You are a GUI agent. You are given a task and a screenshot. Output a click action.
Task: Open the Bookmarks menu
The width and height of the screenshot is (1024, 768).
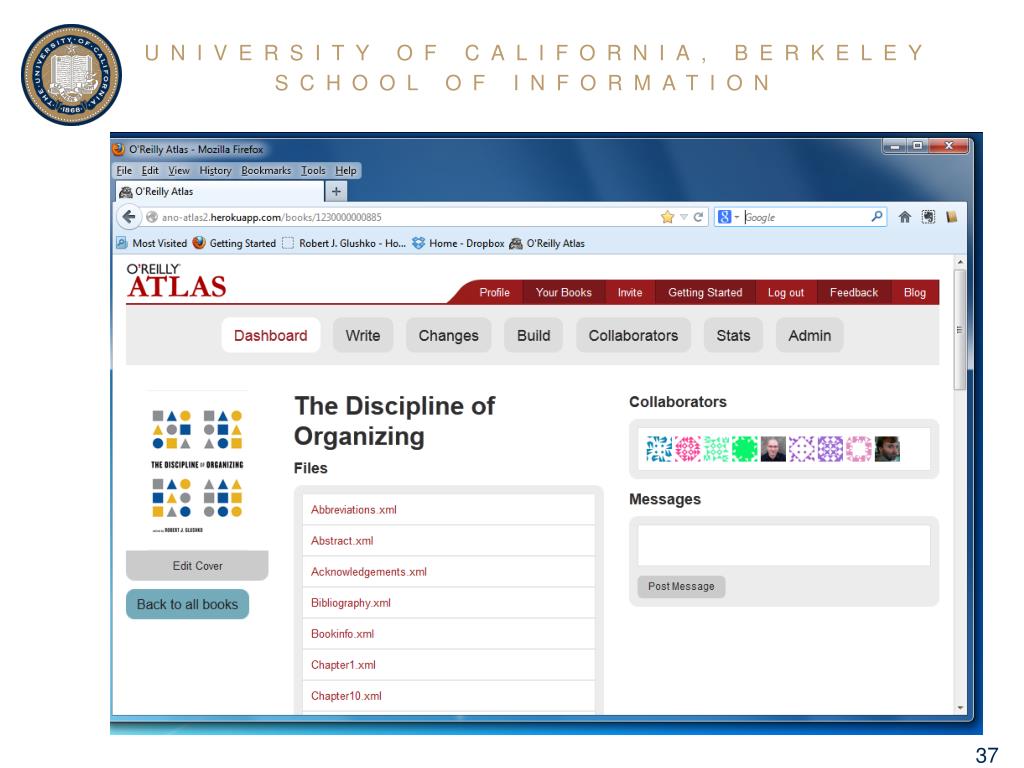(266, 170)
